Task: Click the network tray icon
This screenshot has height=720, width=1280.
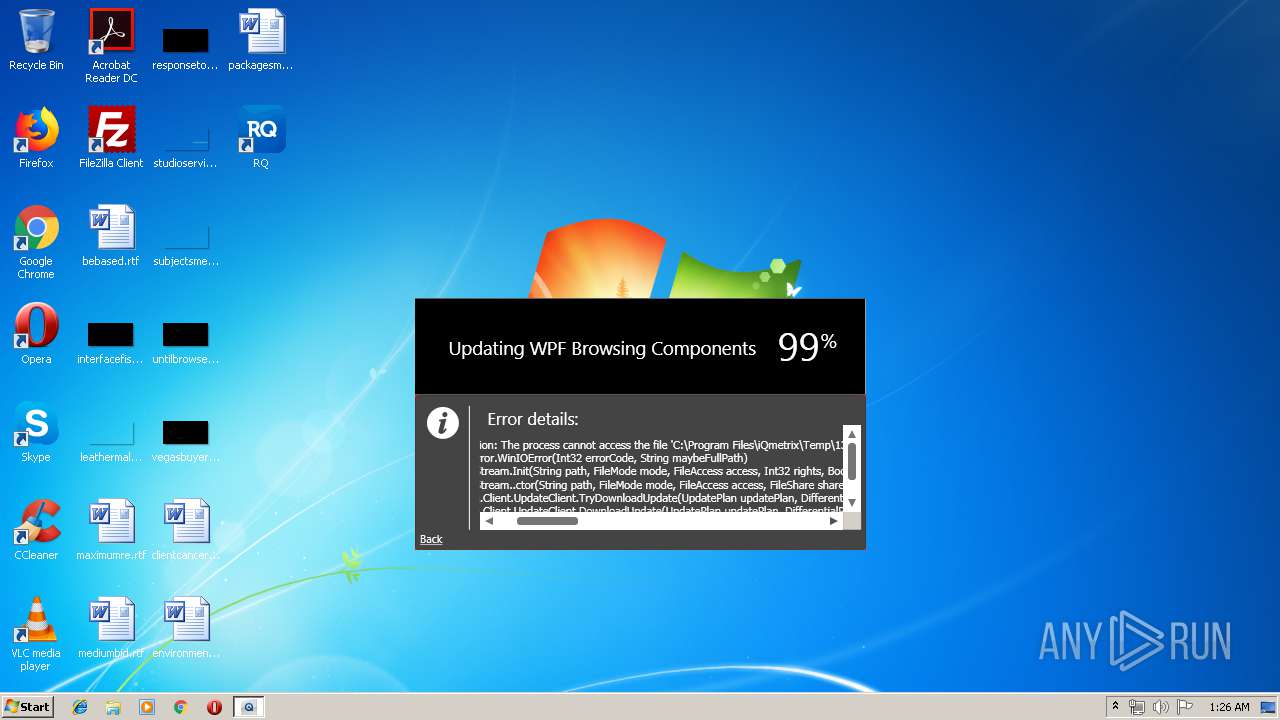Action: (x=1137, y=707)
